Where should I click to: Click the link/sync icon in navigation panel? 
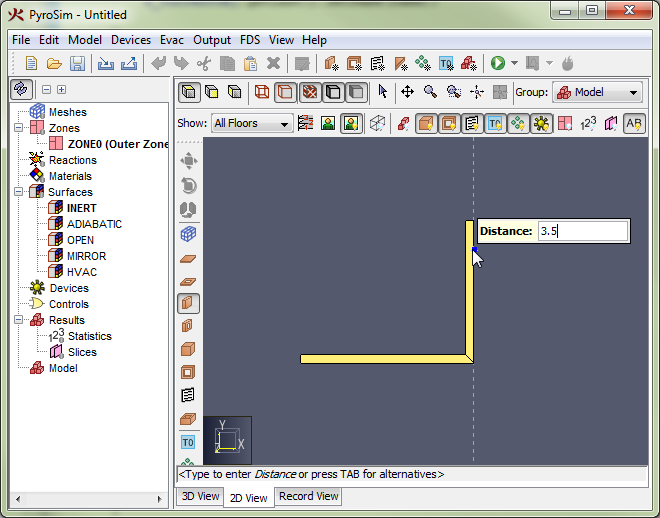tap(21, 89)
